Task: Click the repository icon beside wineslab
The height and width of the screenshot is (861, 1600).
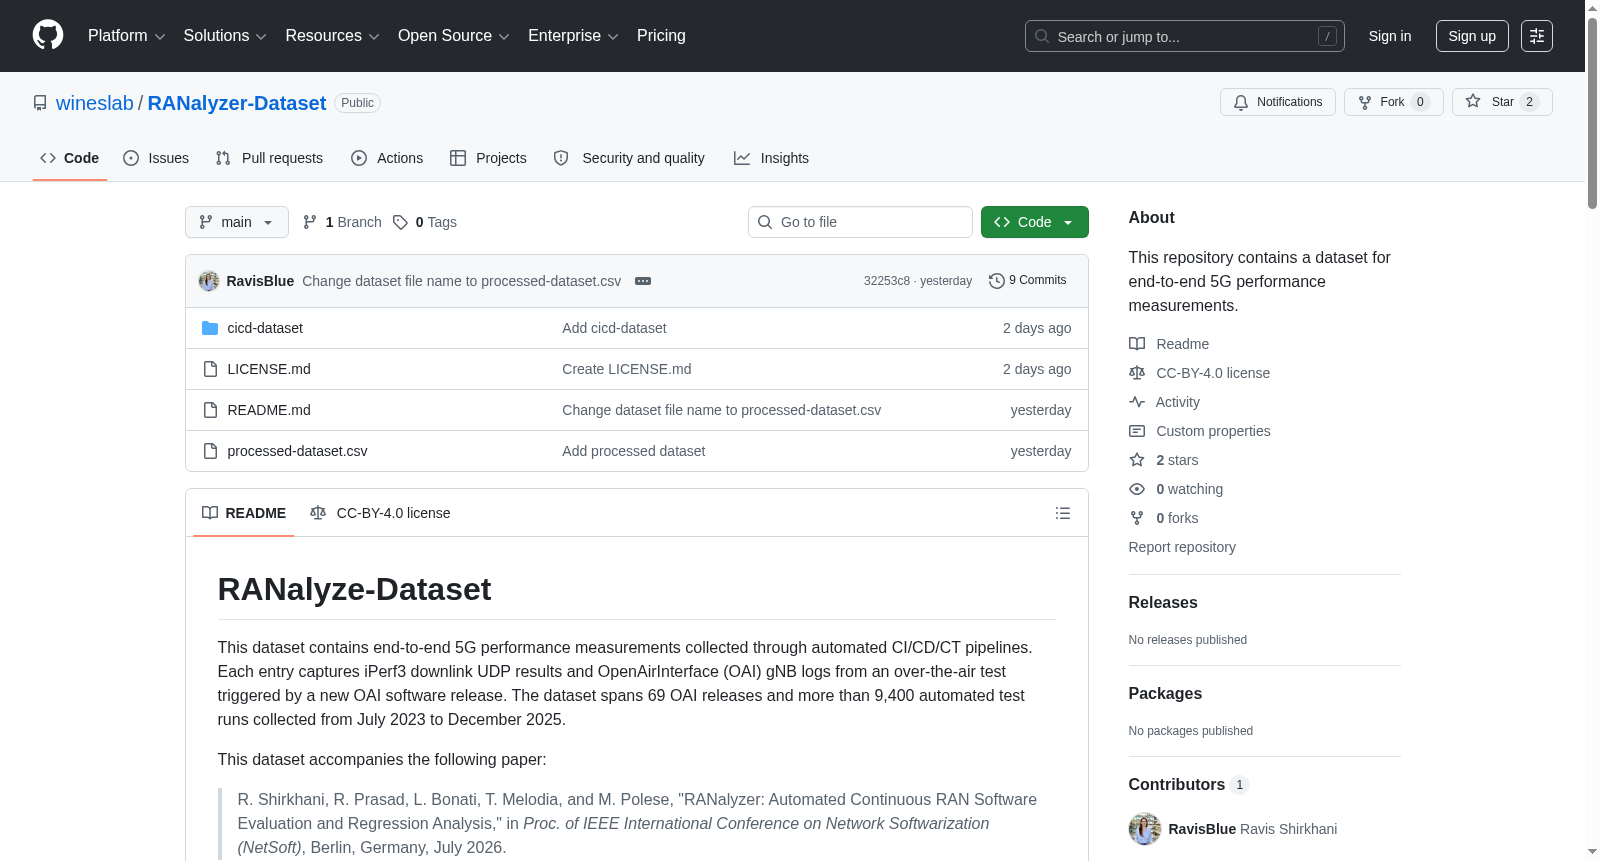Action: click(x=40, y=103)
